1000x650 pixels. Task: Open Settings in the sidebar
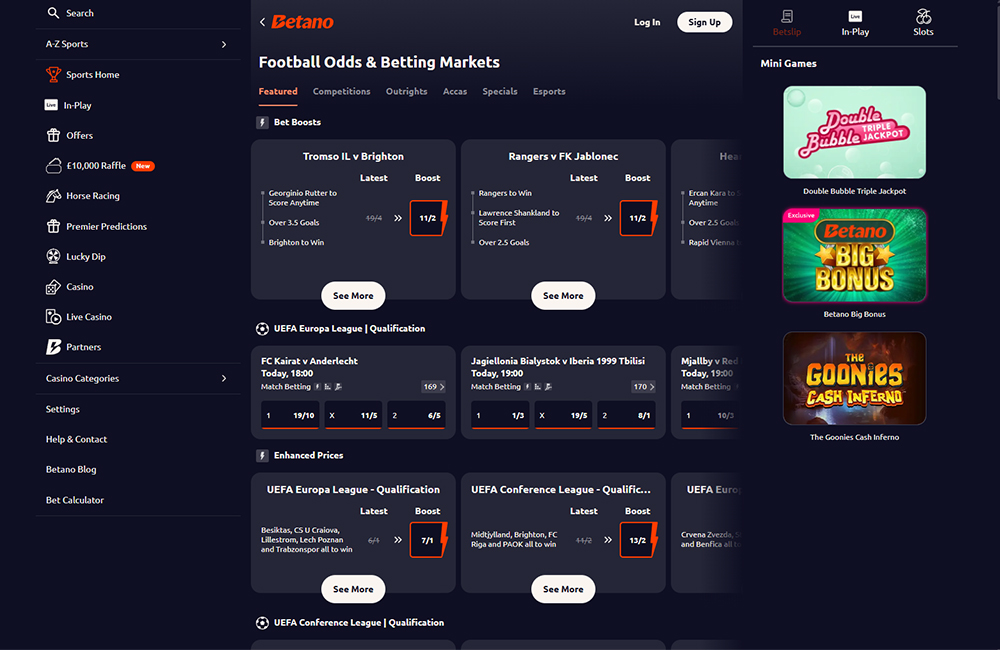[x=62, y=410]
